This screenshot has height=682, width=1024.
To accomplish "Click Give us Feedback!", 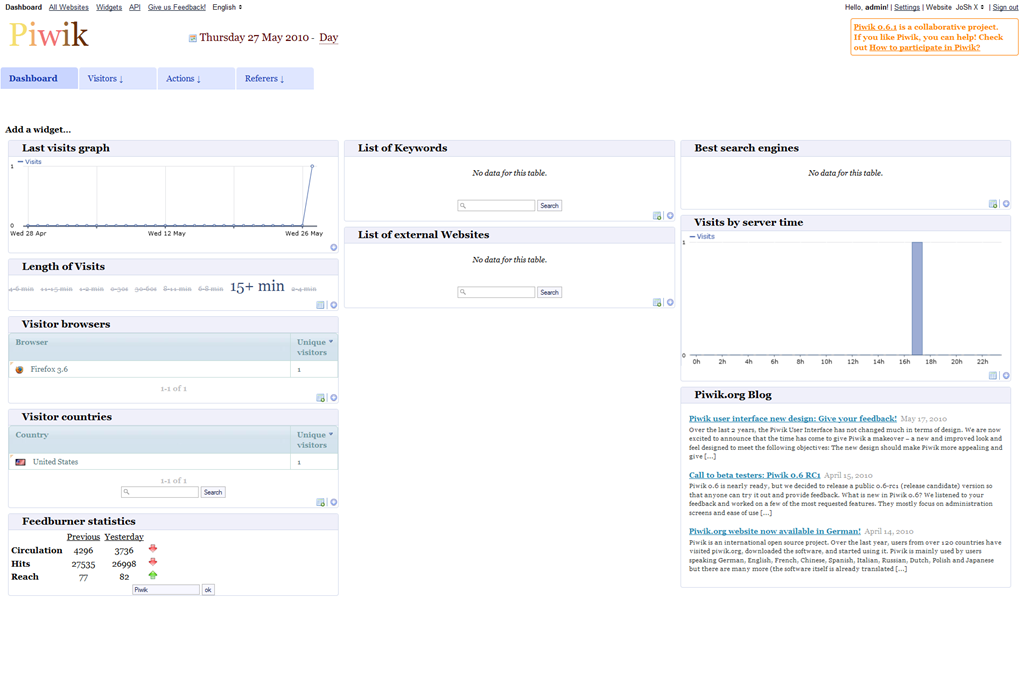I will coord(176,7).
